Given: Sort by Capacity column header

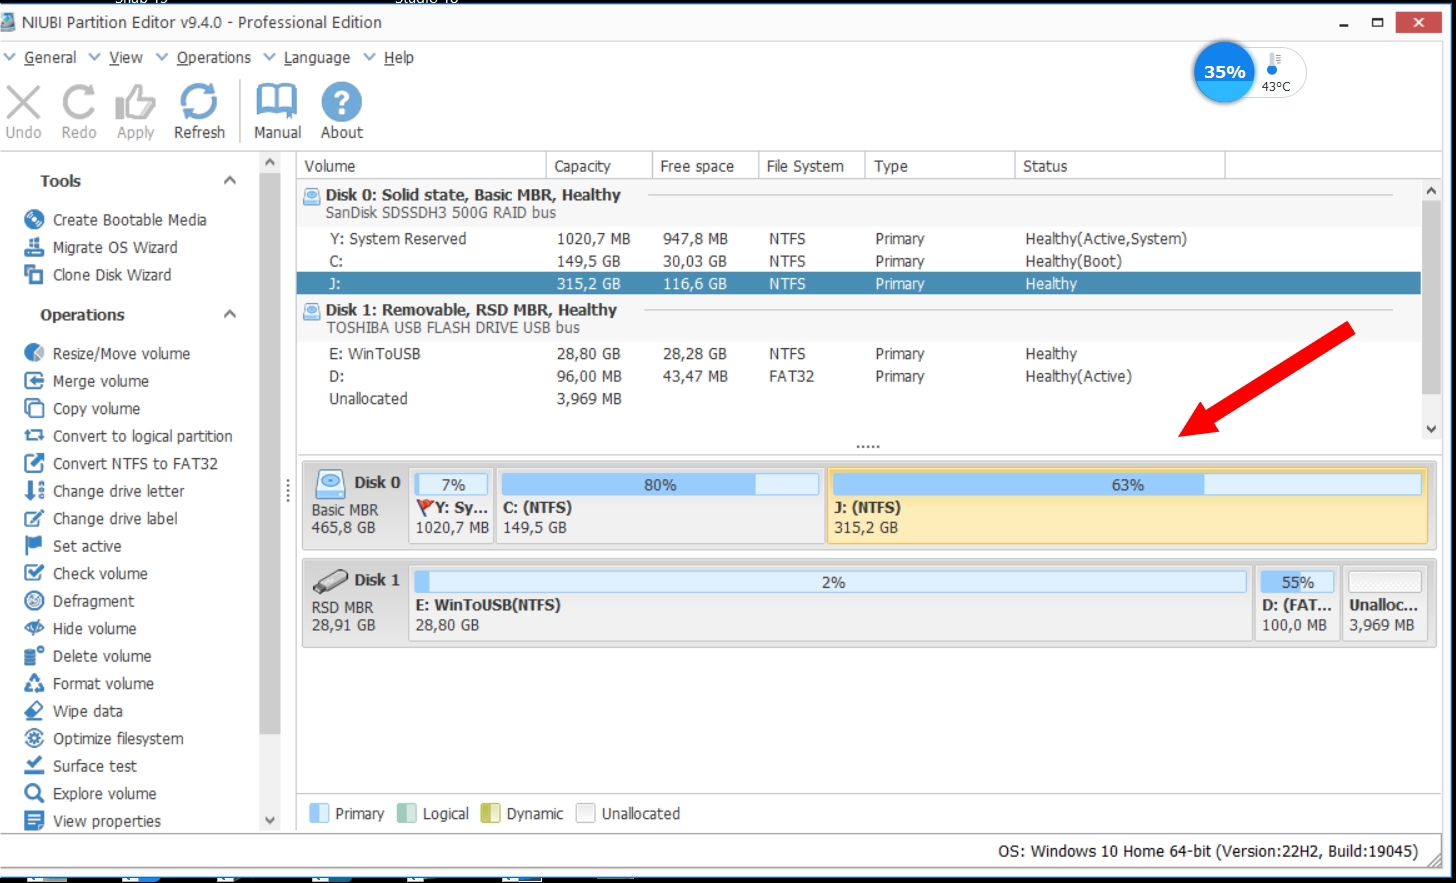Looking at the screenshot, I should (x=599, y=166).
